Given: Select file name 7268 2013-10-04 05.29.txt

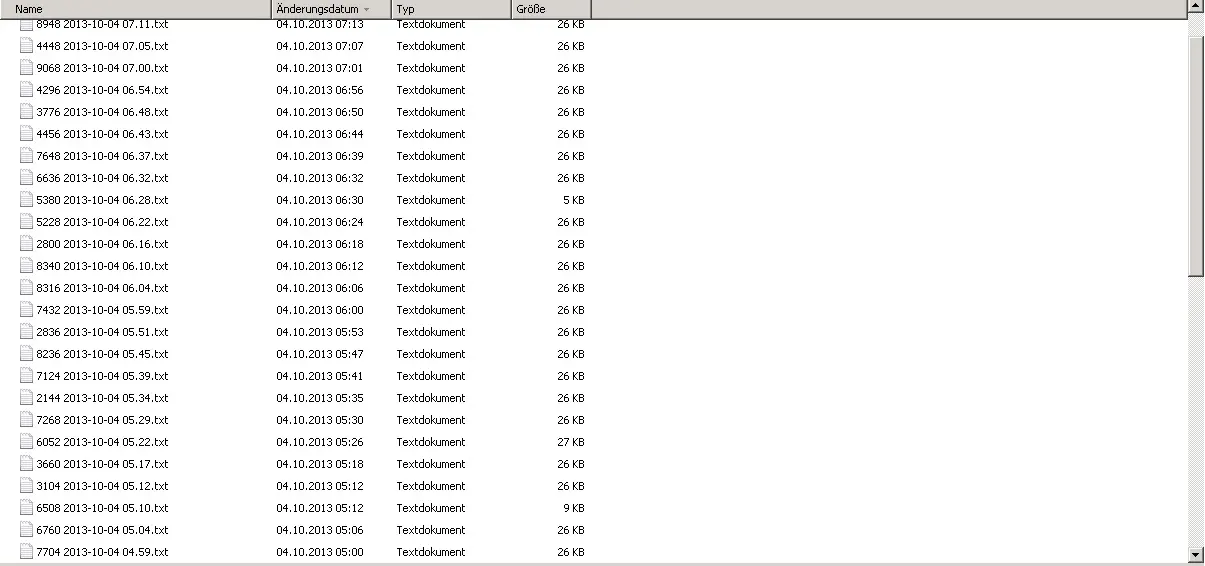Looking at the screenshot, I should (102, 420).
